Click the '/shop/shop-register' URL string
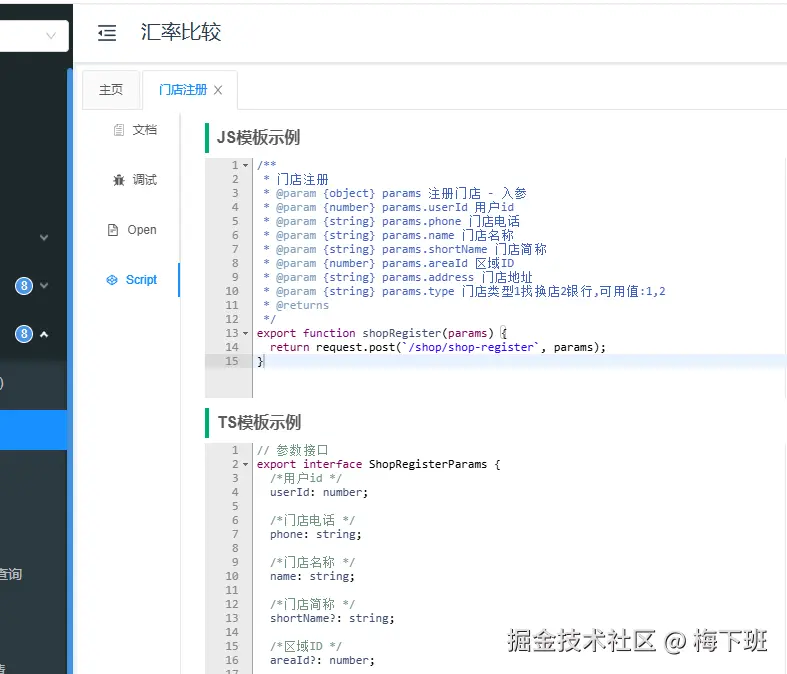The height and width of the screenshot is (674, 787). (471, 347)
